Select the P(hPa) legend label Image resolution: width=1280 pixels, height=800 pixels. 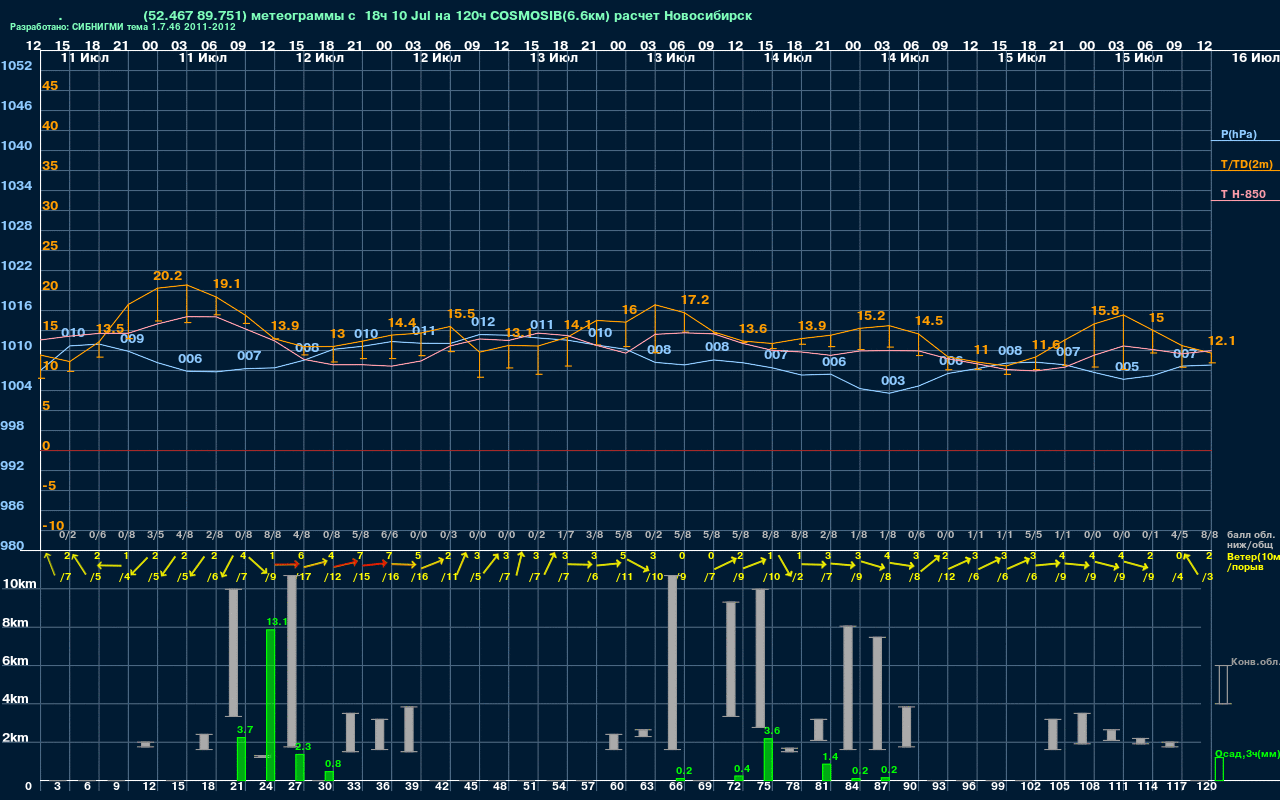point(1238,134)
